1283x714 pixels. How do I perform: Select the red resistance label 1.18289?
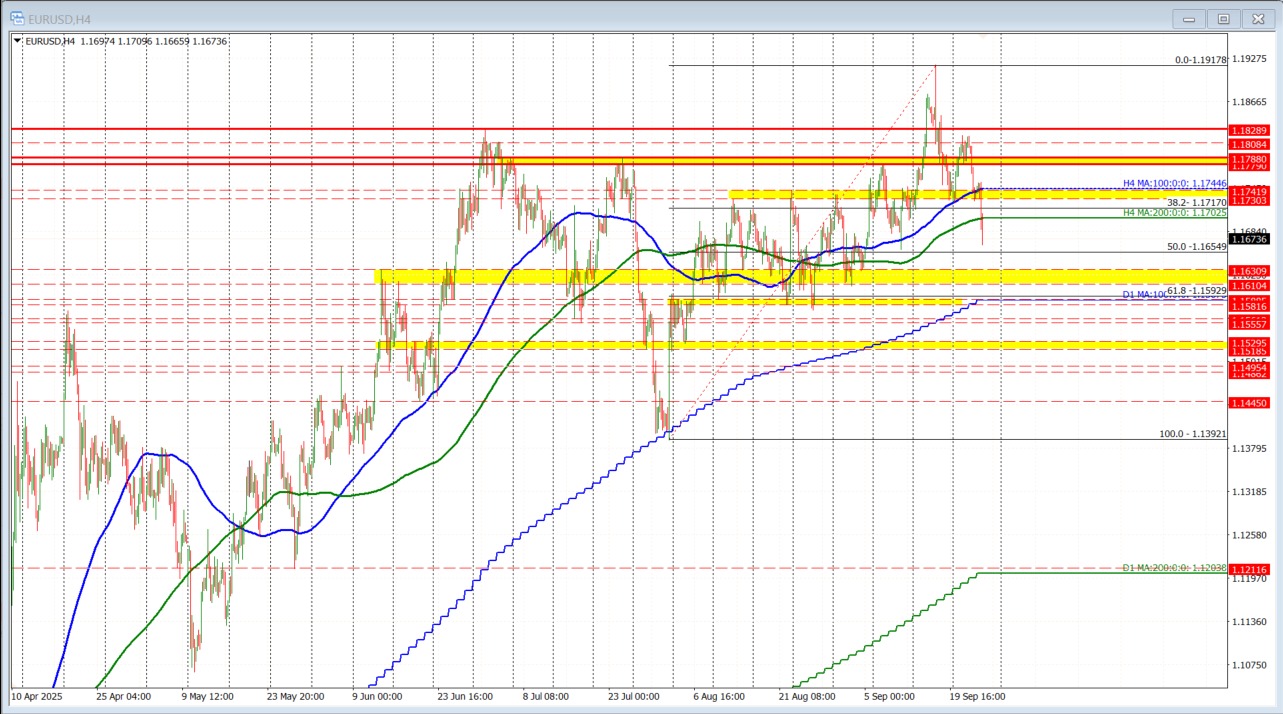[x=1248, y=131]
